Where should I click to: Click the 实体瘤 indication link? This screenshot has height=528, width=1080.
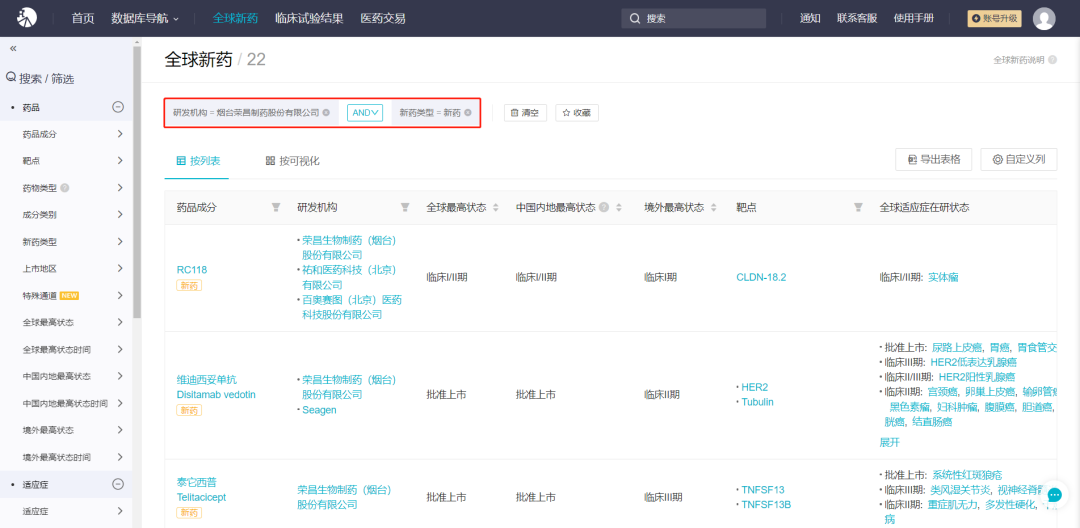[x=943, y=277]
